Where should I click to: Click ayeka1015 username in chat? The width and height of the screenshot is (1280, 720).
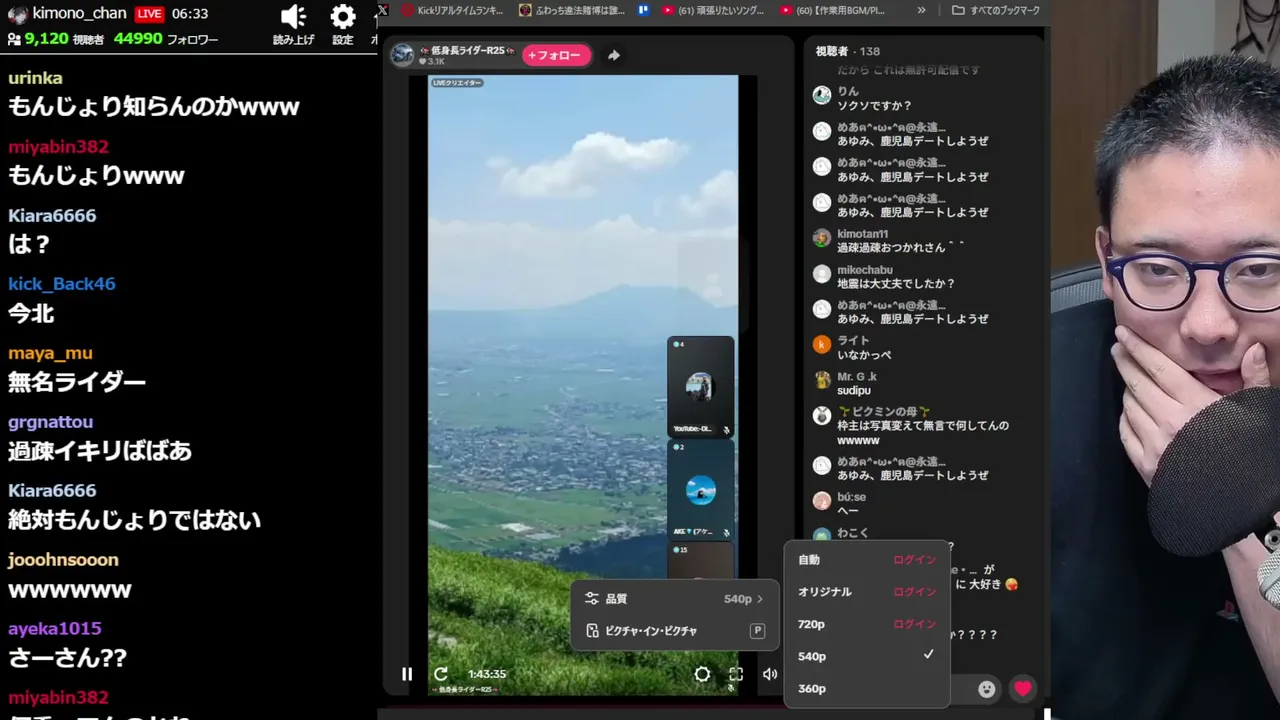point(54,629)
